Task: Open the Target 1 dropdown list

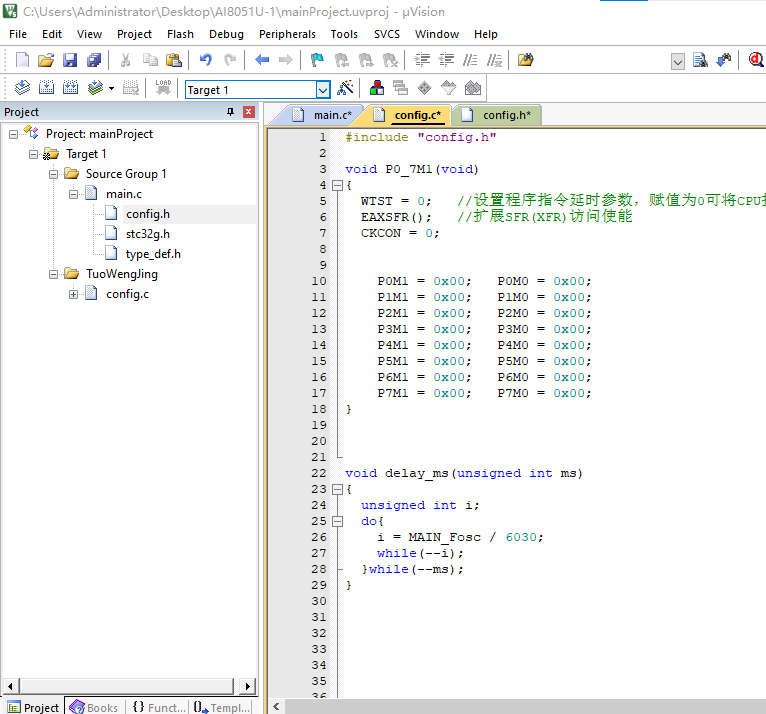Action: [322, 90]
